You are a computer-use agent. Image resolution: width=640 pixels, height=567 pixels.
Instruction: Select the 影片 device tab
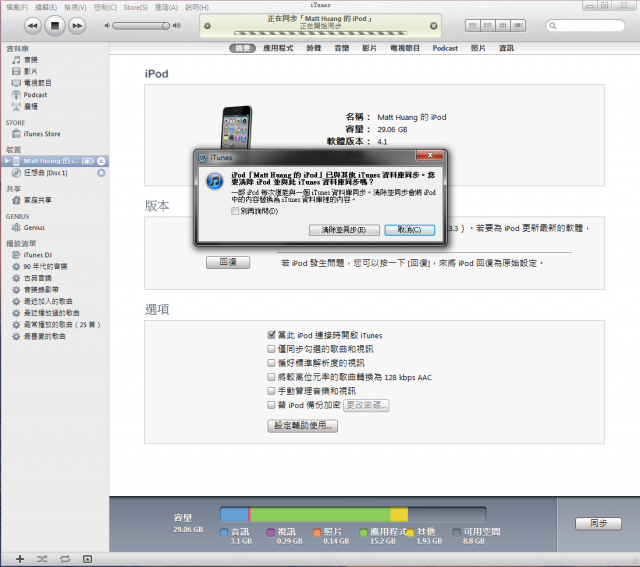point(369,48)
